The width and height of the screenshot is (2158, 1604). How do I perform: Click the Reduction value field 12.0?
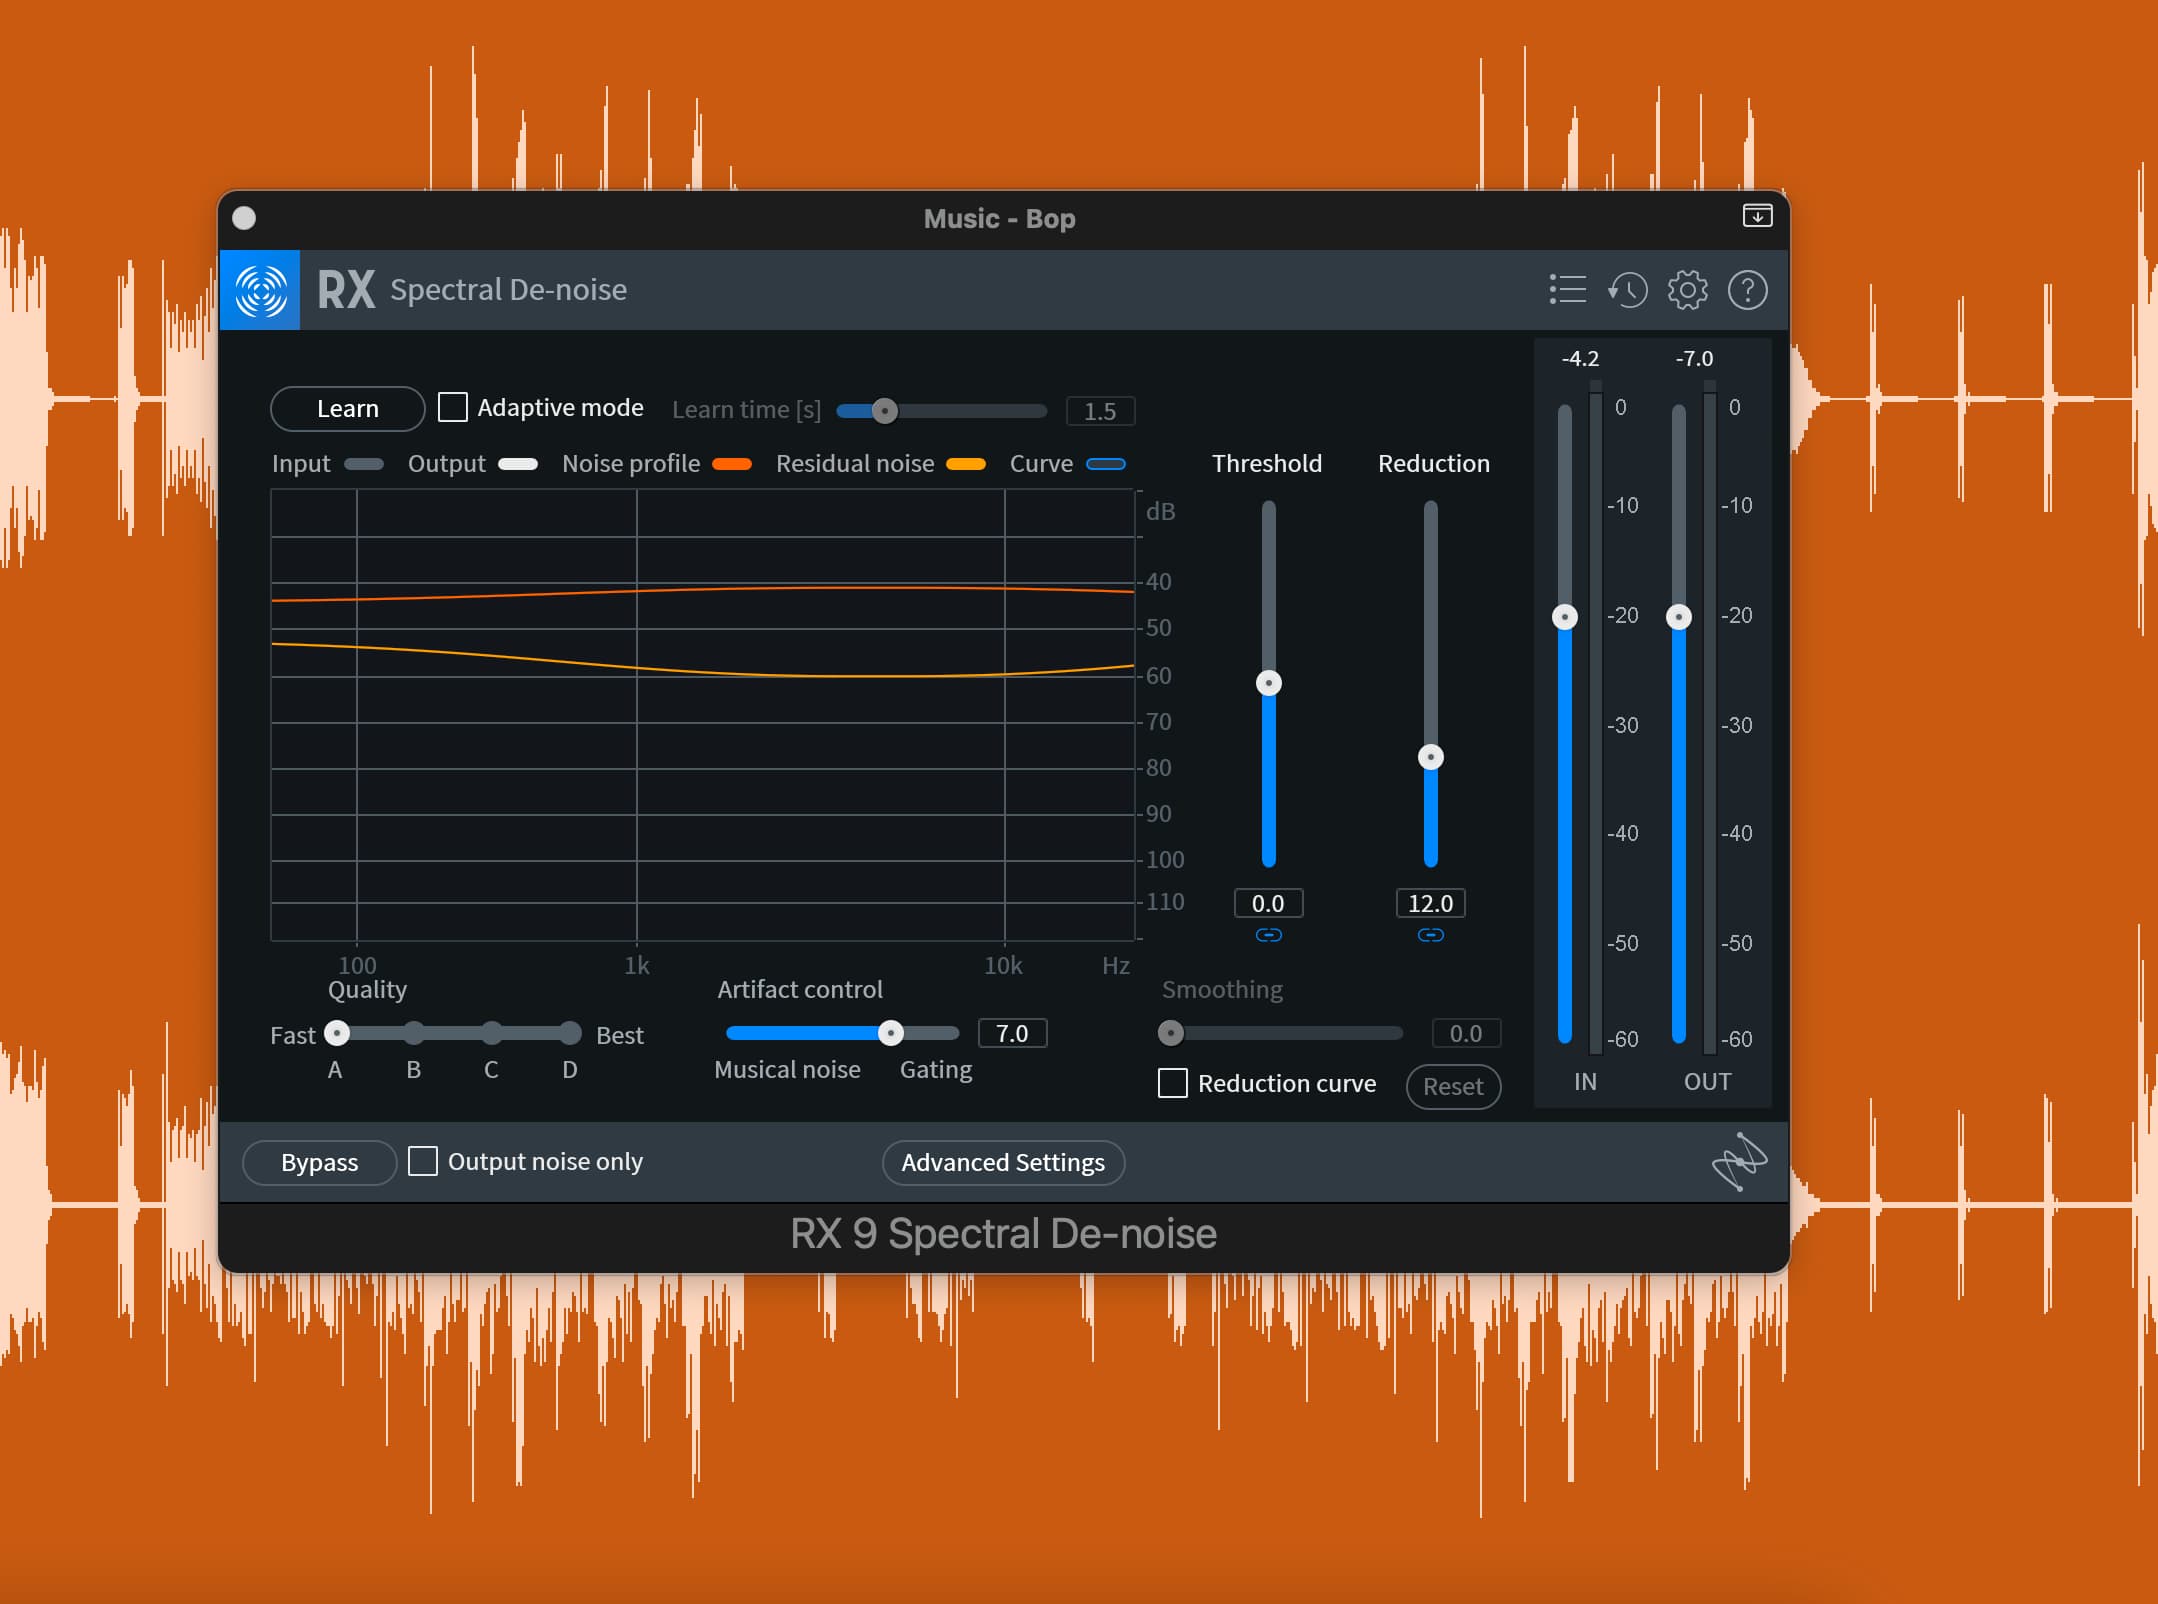pyautogui.click(x=1430, y=903)
